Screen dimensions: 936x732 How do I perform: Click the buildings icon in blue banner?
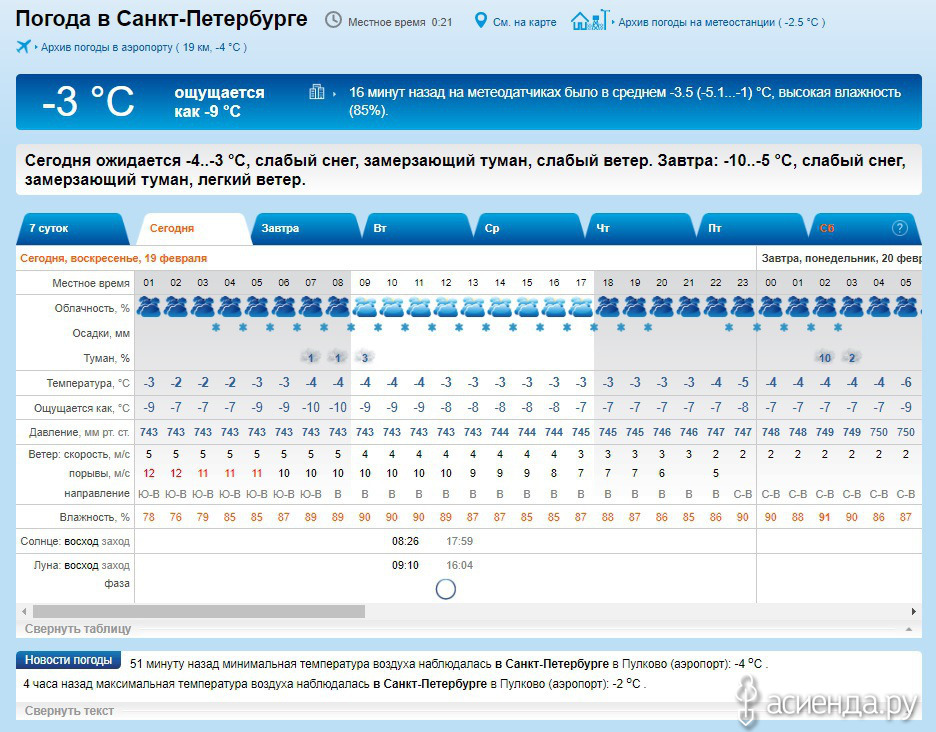click(x=317, y=92)
